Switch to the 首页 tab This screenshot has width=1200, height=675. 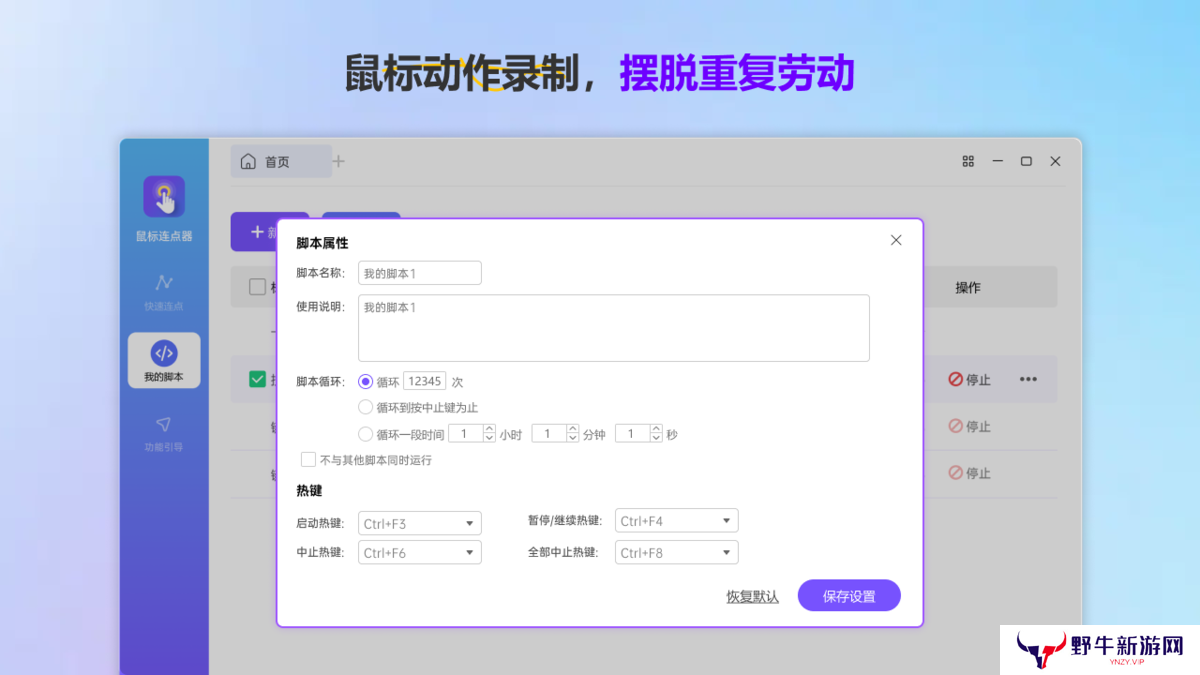tap(281, 161)
